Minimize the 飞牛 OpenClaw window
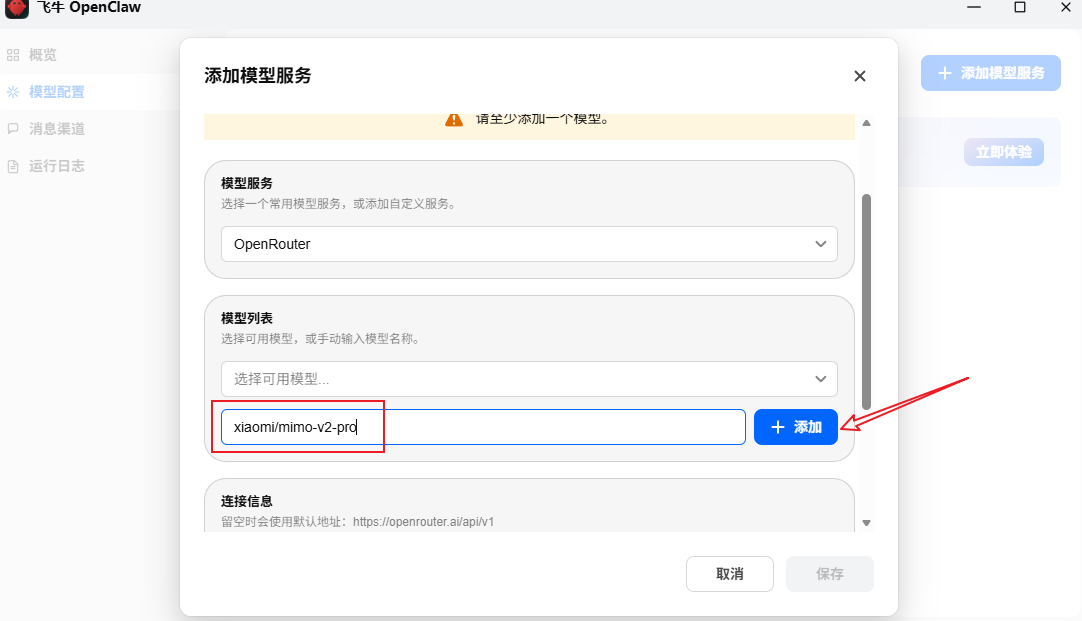 click(x=974, y=8)
